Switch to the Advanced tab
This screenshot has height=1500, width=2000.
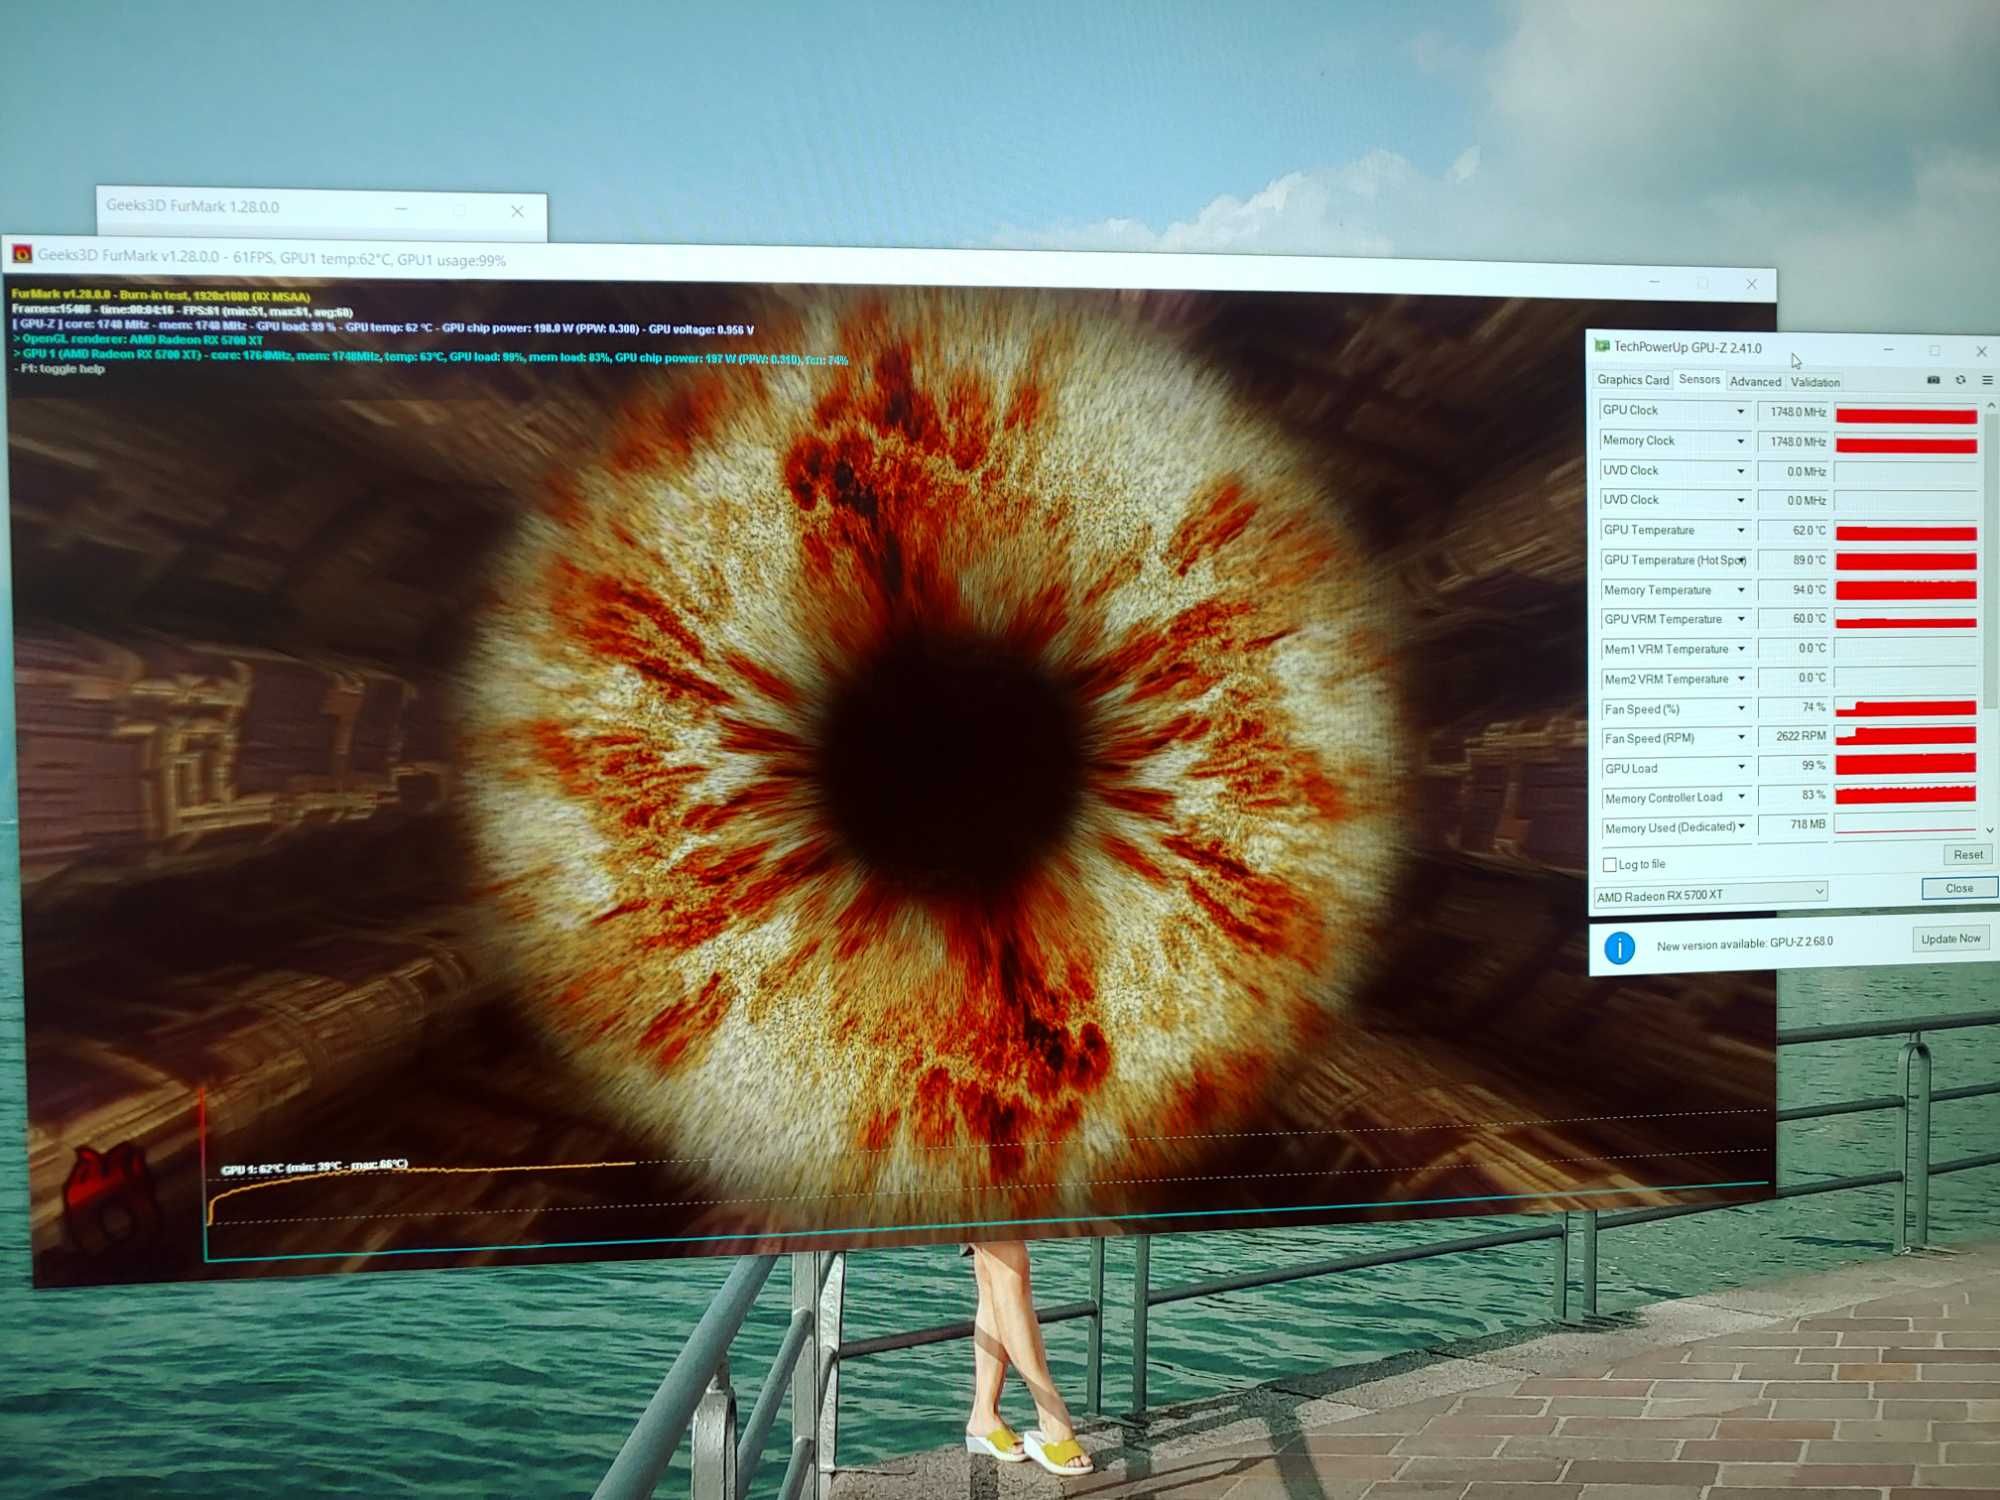coord(1755,382)
